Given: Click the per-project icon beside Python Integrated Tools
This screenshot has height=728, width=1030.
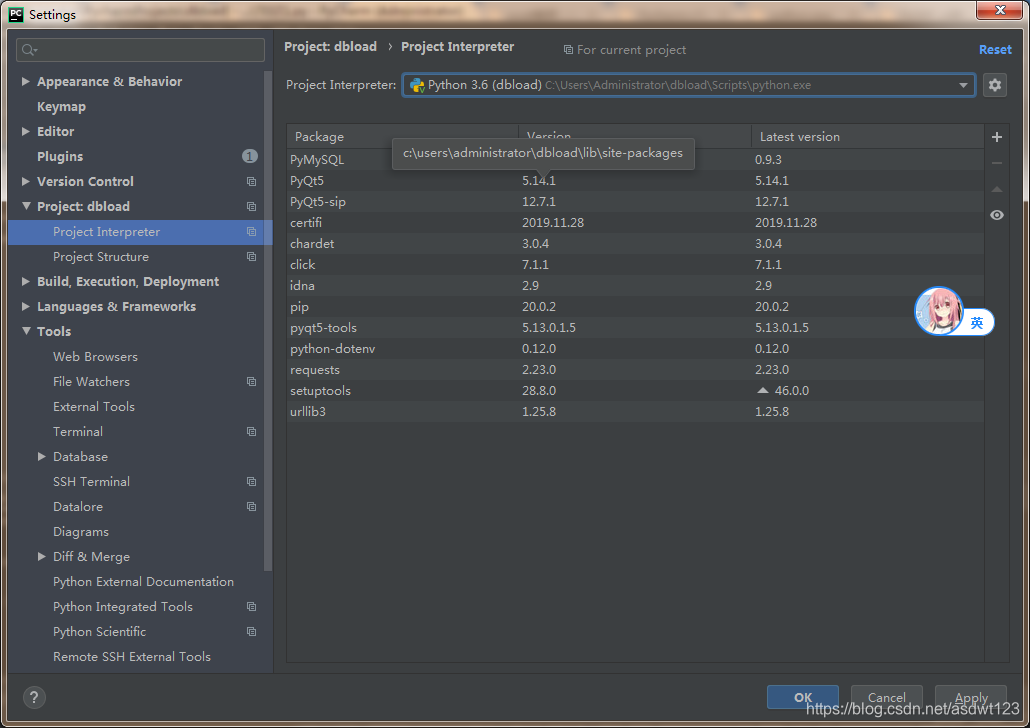Looking at the screenshot, I should pyautogui.click(x=251, y=606).
